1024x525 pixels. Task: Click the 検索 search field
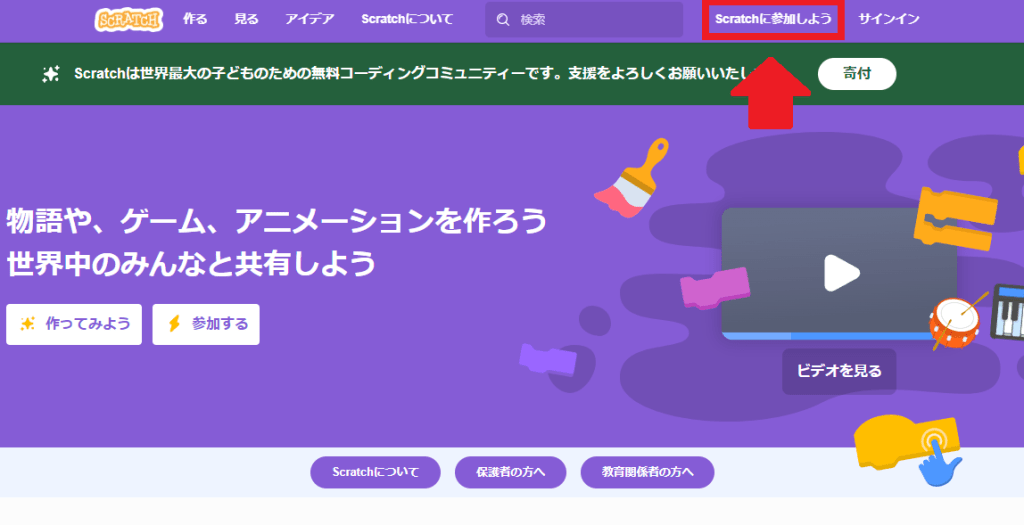click(584, 20)
